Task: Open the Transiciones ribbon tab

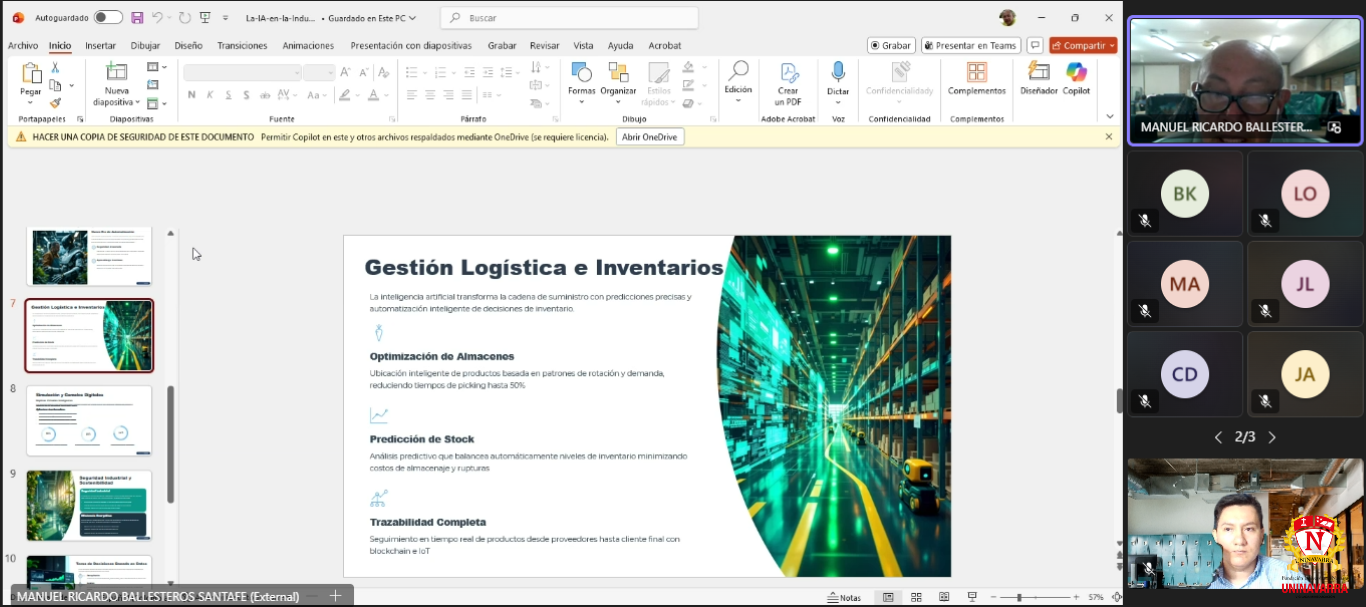Action: tap(242, 46)
